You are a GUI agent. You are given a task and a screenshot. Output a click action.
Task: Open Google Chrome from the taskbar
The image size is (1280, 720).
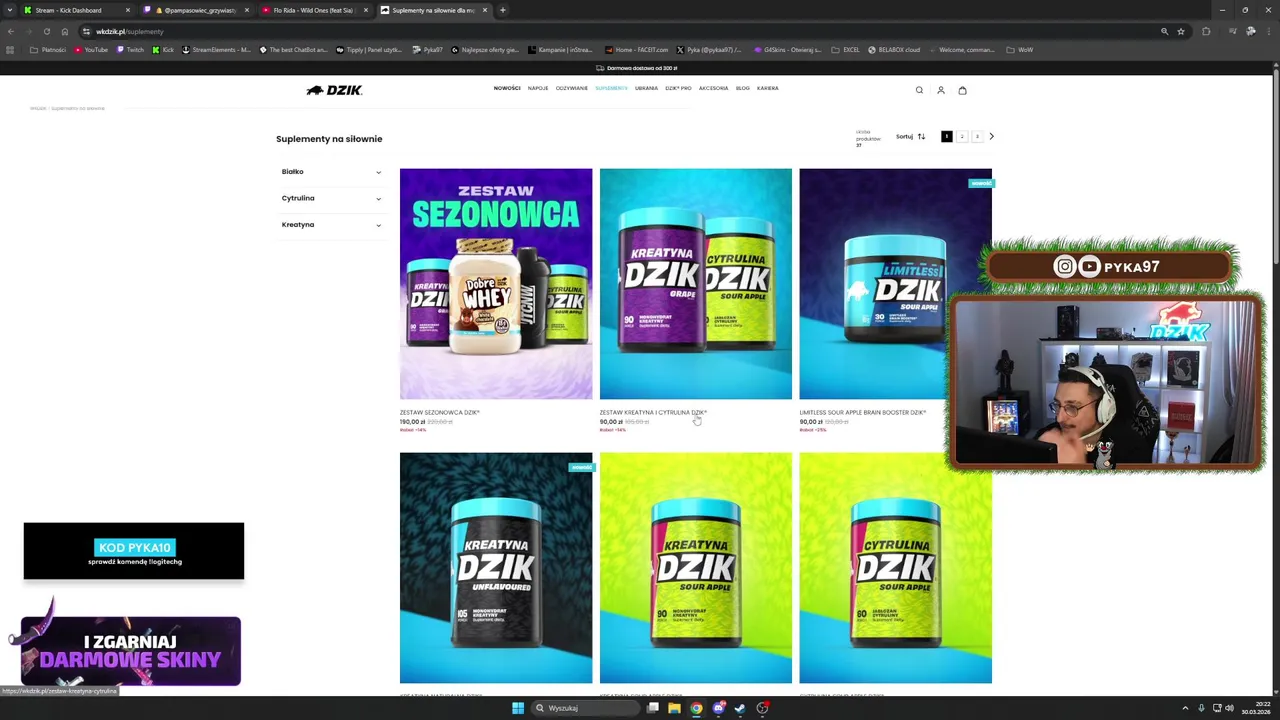click(x=696, y=708)
